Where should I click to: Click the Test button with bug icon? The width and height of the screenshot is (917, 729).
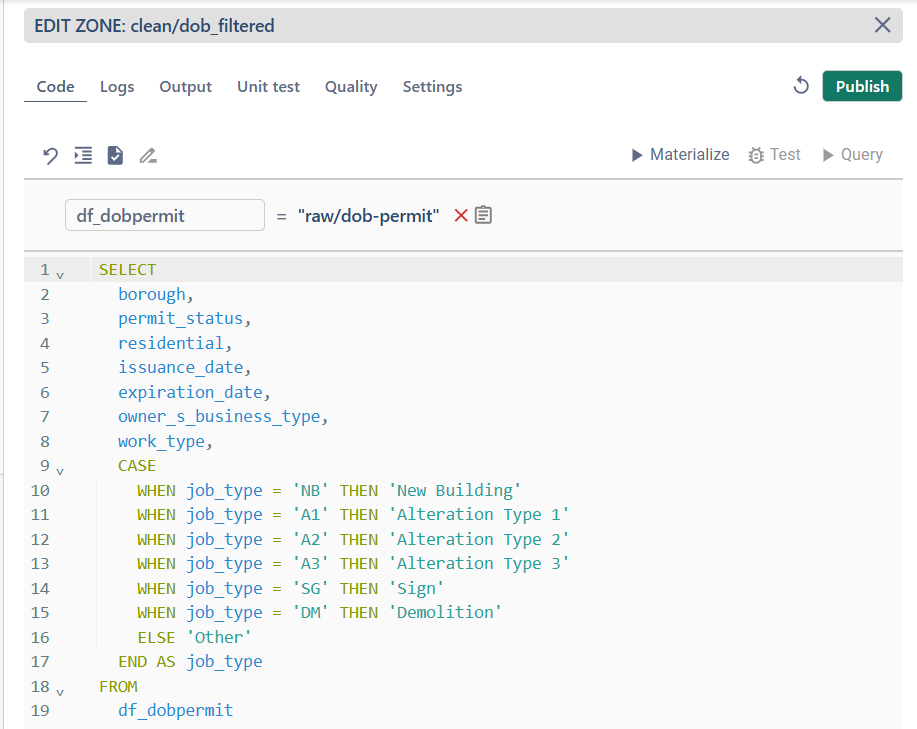[x=774, y=154]
